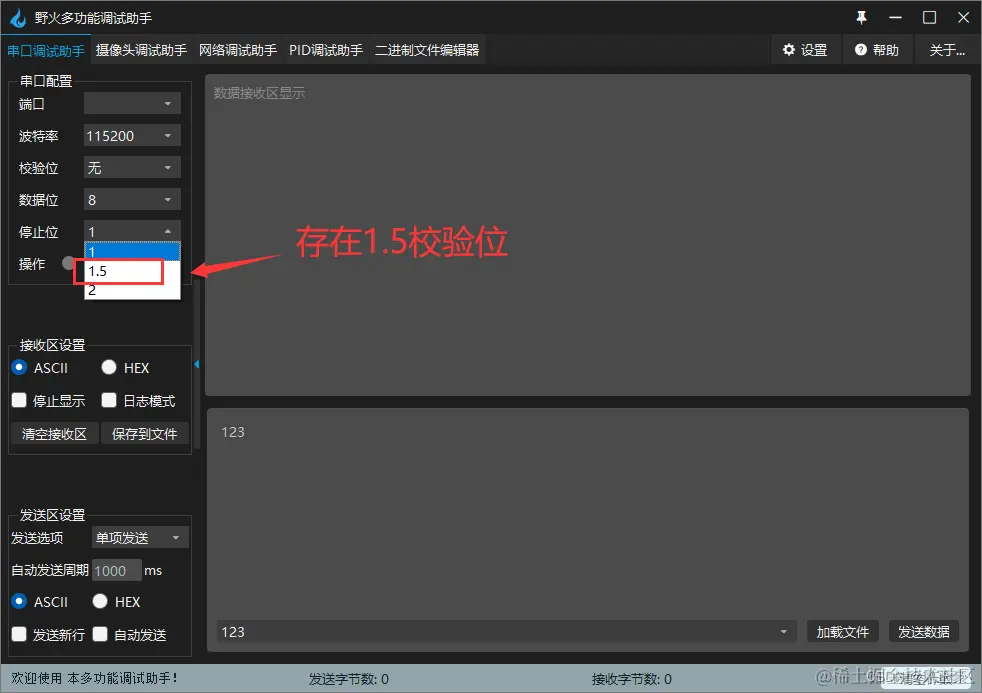Enable the 停止显示 checkbox
The height and width of the screenshot is (693, 982).
(x=19, y=400)
